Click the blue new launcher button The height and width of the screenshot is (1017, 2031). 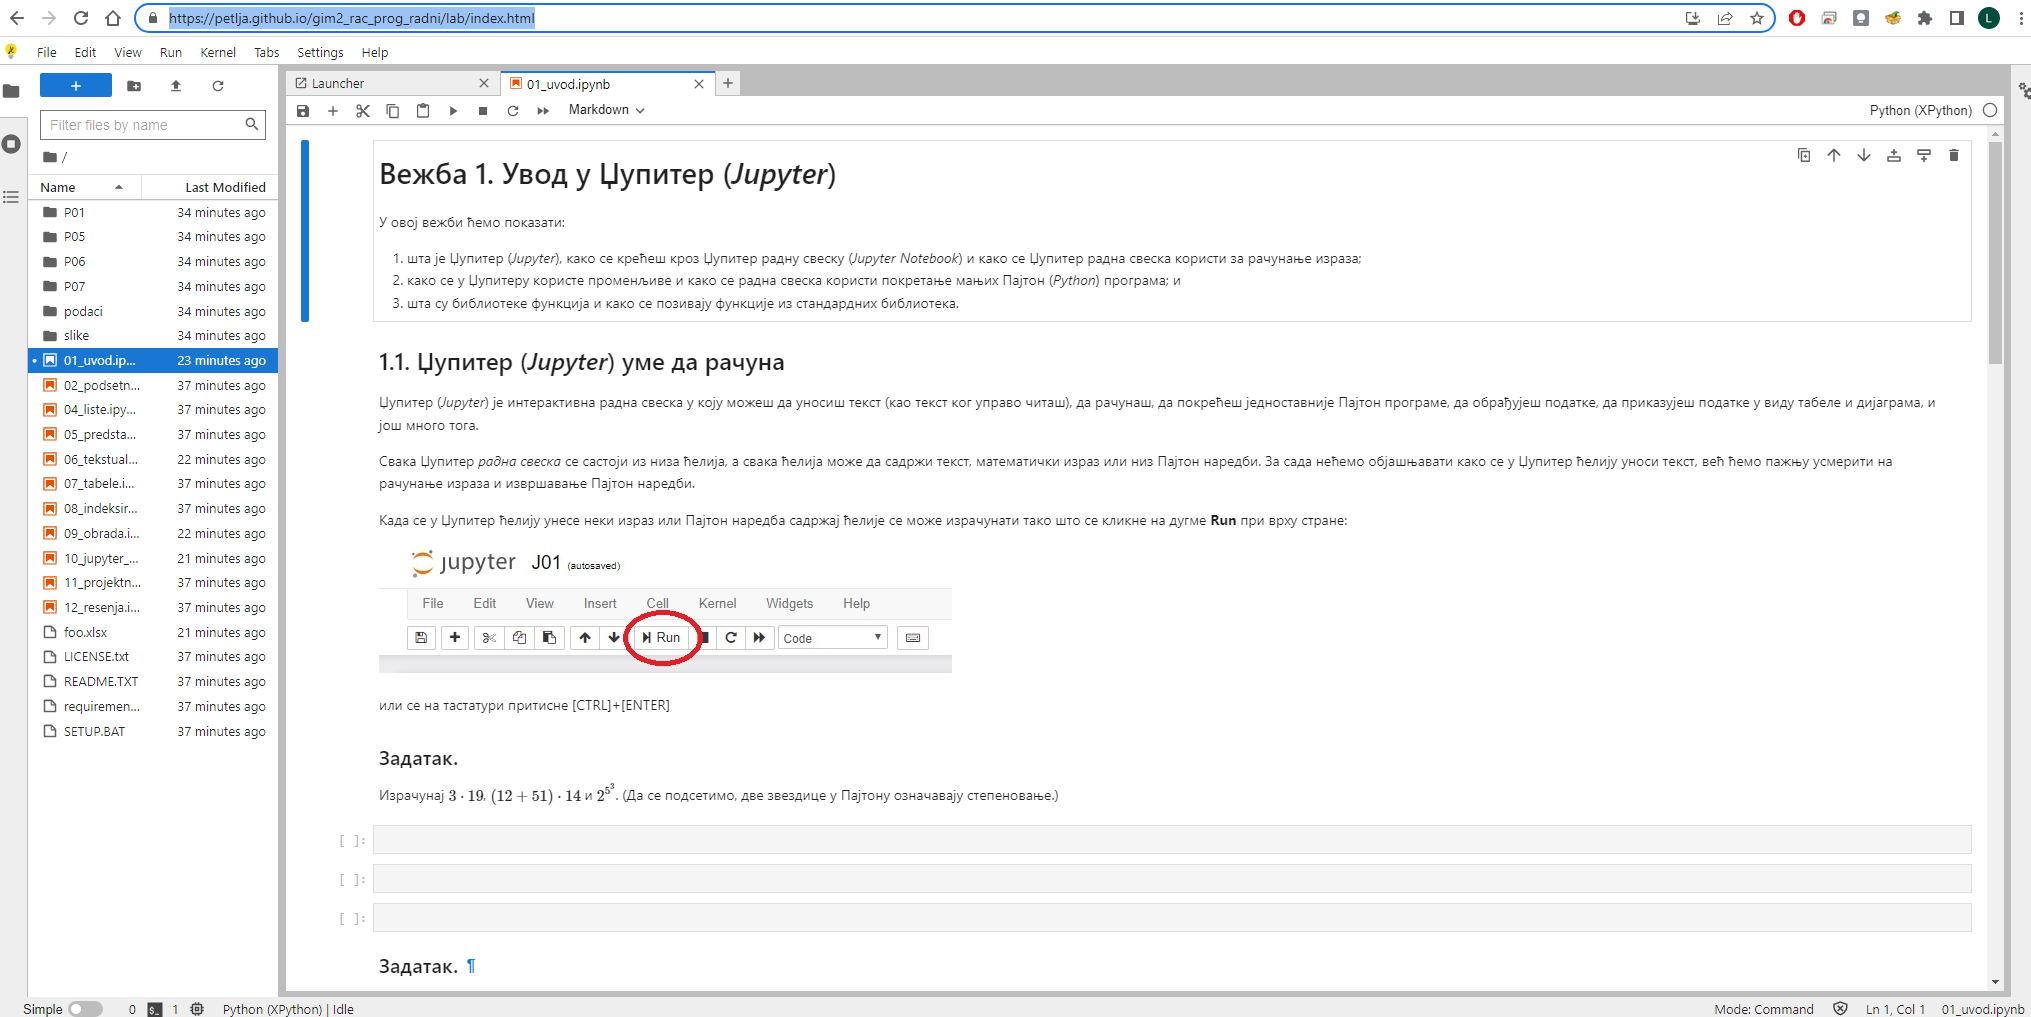coord(76,86)
